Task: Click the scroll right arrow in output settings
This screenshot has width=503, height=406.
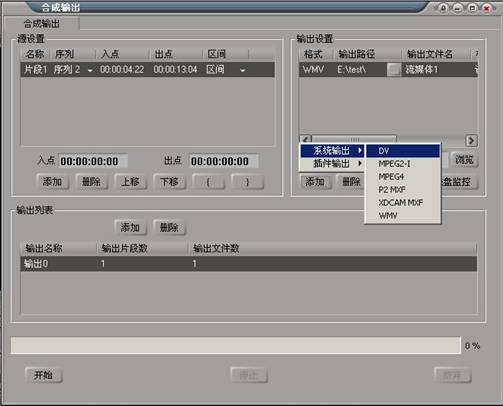Action: coord(471,141)
